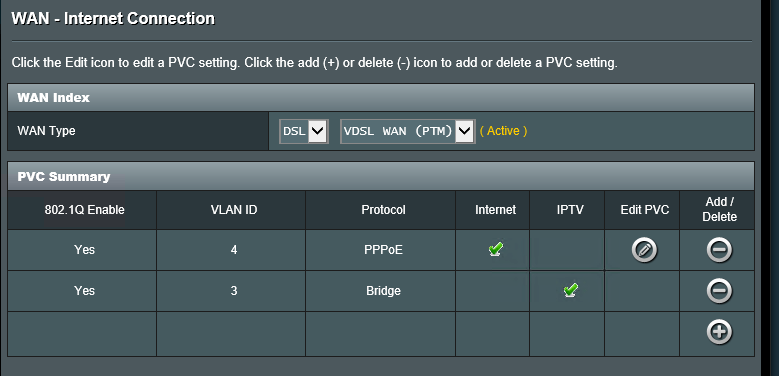The image size is (779, 376).
Task: Remove the Bridge PVC with its minus icon
Action: 719,291
